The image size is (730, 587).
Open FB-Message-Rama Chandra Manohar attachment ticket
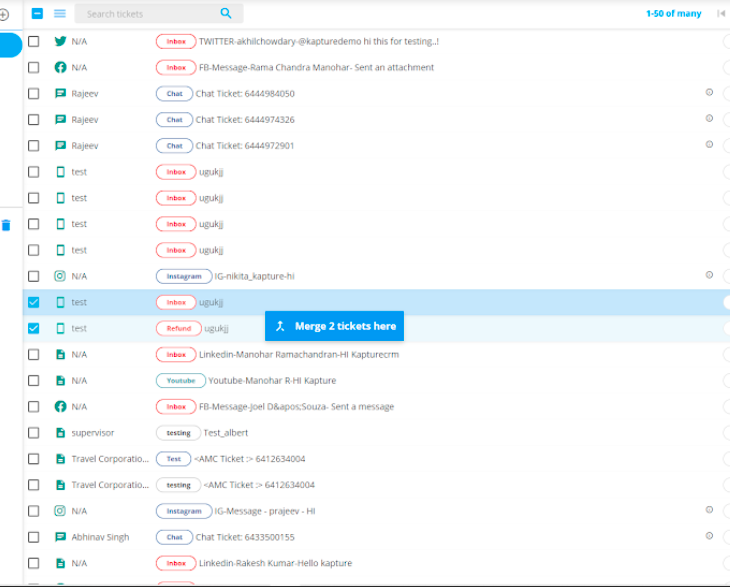point(317,67)
